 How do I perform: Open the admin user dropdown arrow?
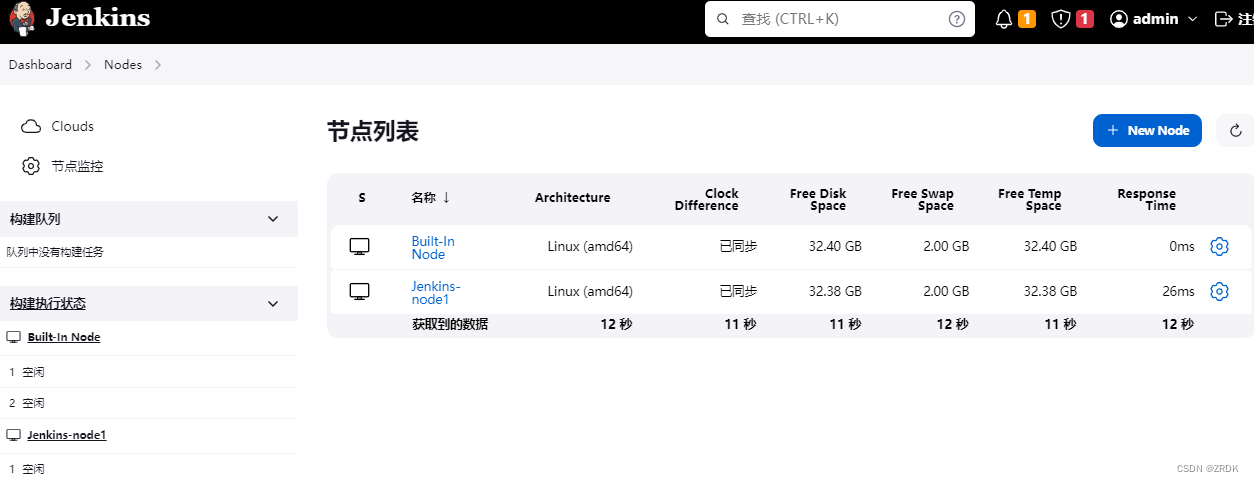1192,19
